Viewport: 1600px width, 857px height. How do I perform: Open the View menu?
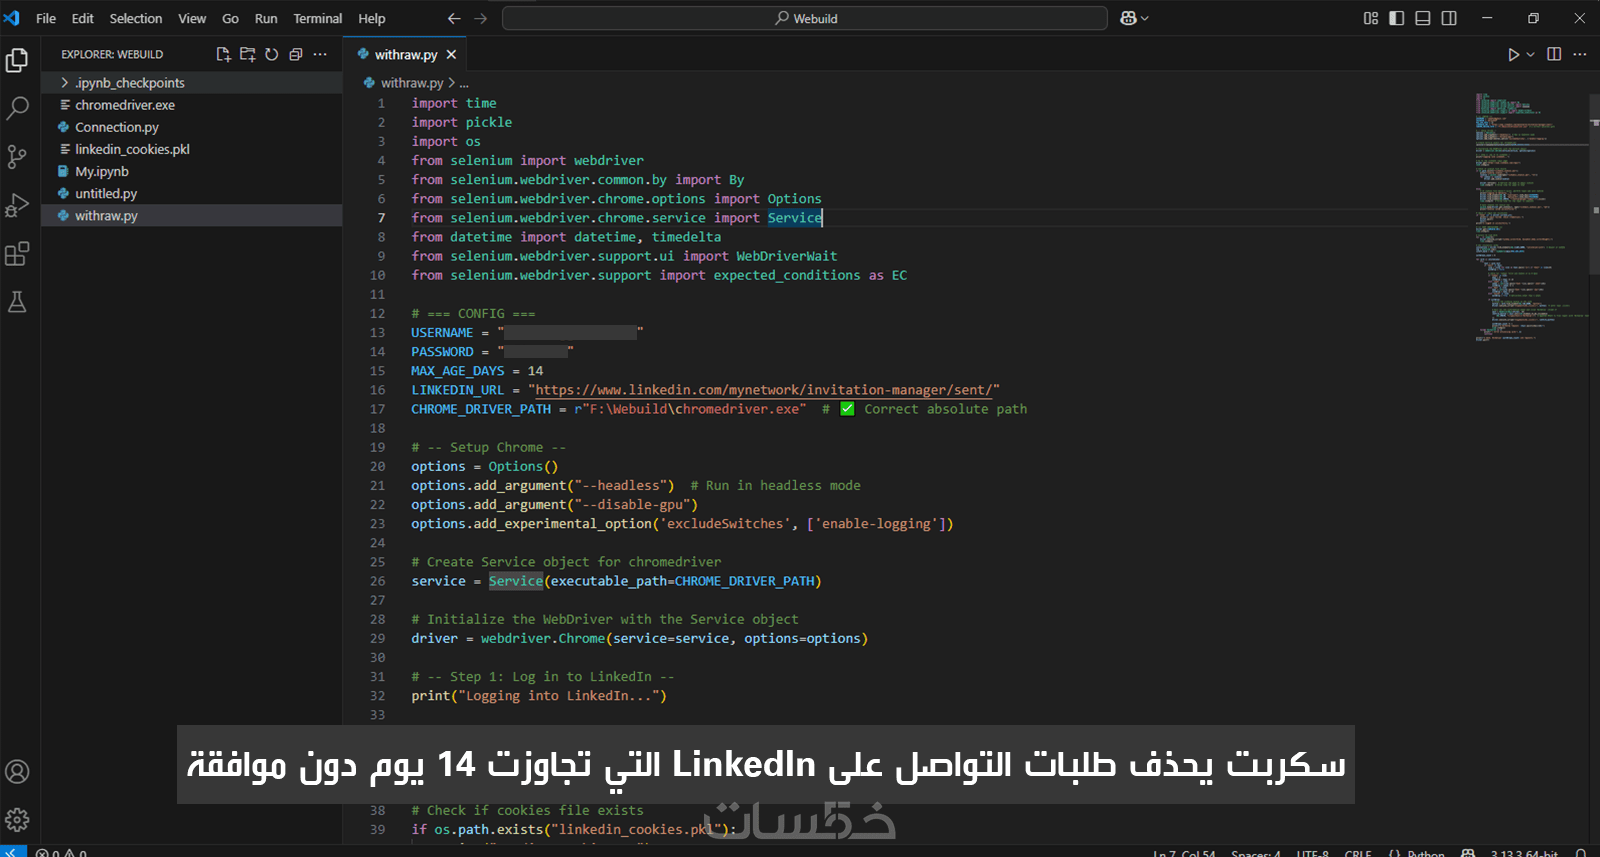pyautogui.click(x=192, y=18)
